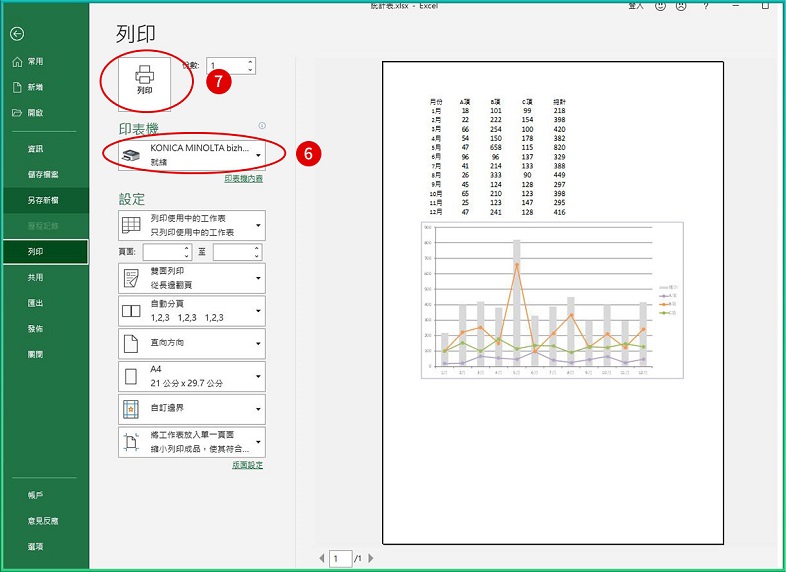
Task: Expand the 列印使用中的工作表 dropdown
Action: 192,225
